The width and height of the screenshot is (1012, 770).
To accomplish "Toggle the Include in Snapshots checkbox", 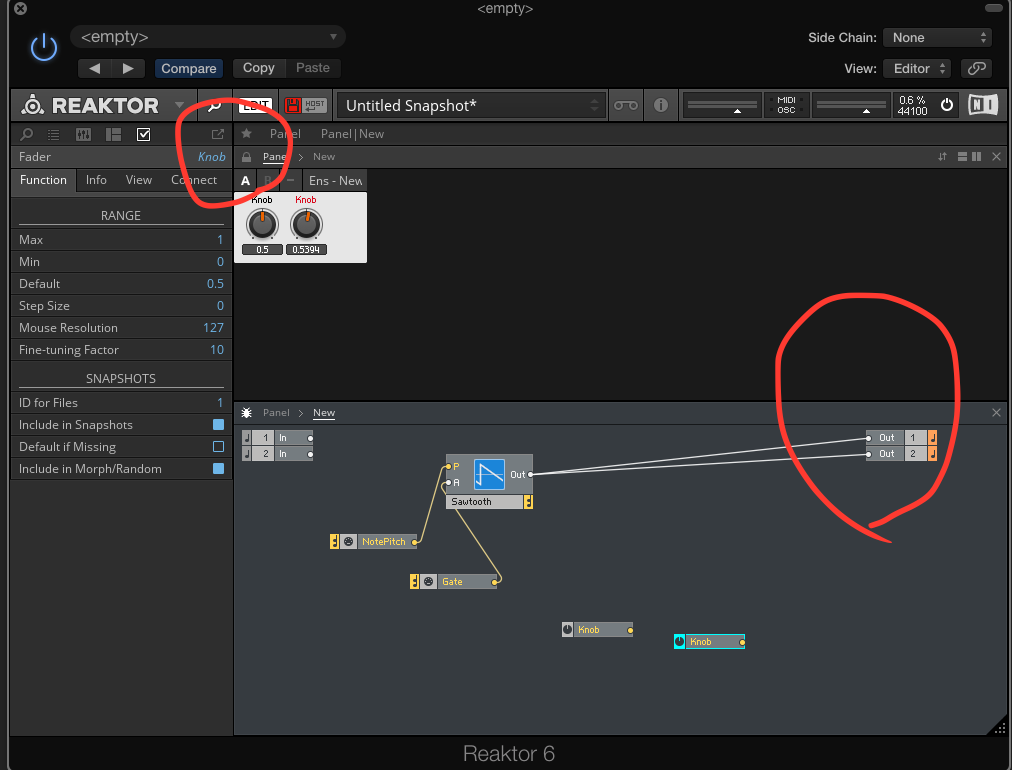I will pos(218,425).
